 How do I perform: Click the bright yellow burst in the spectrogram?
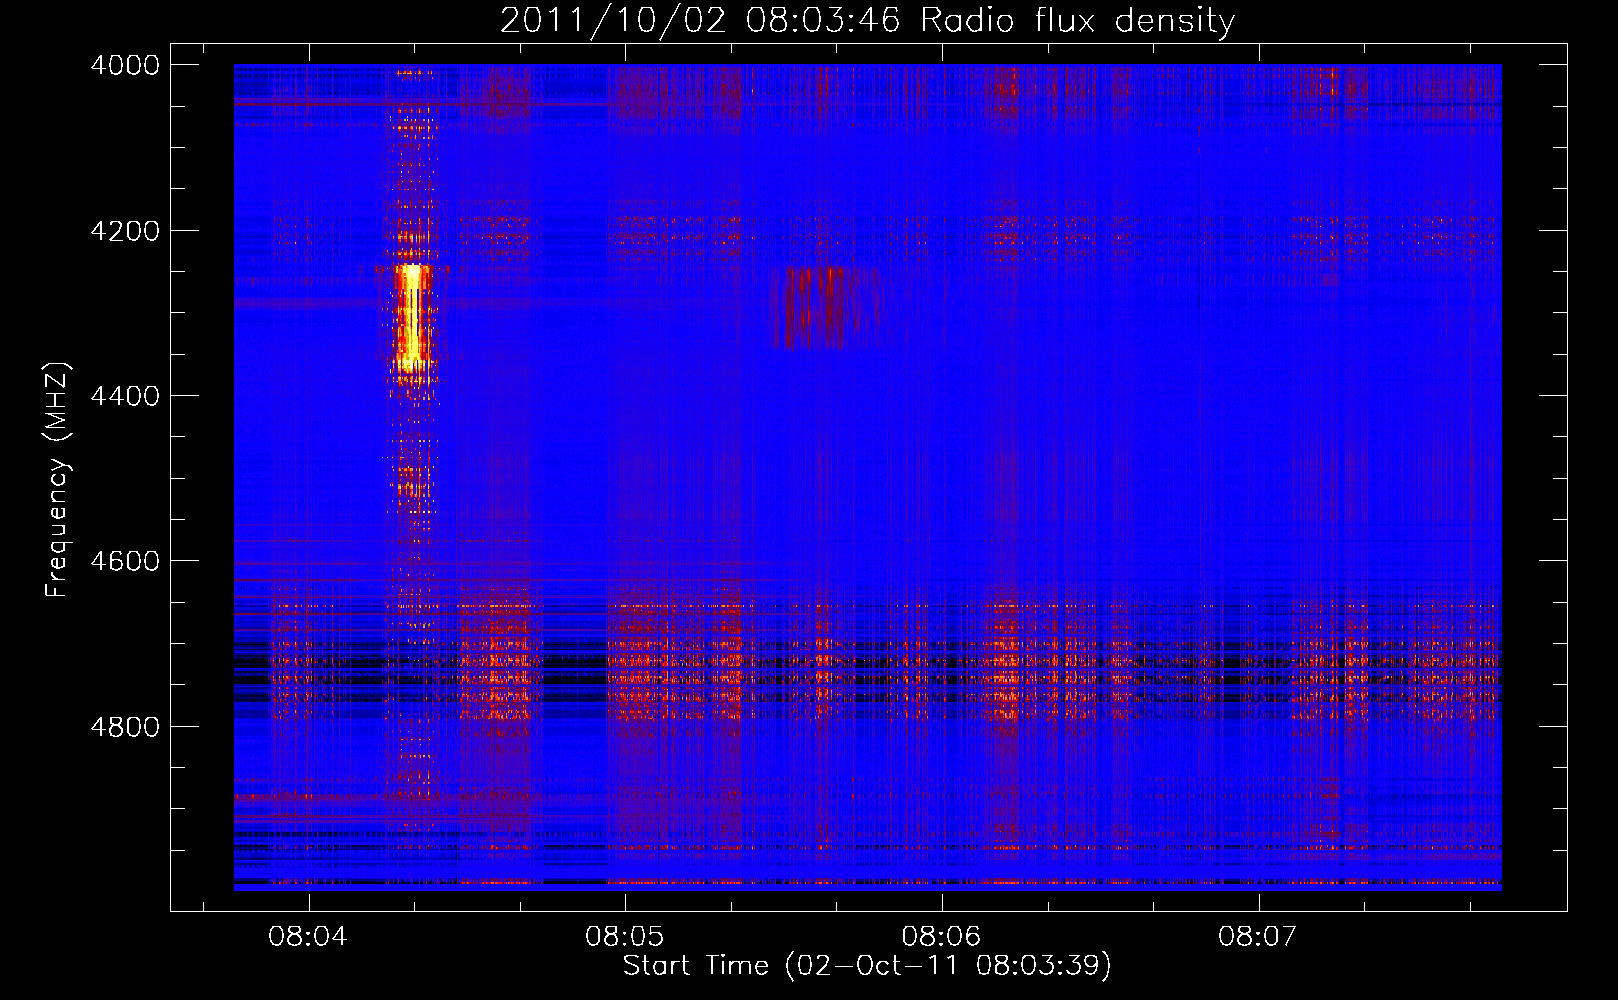pos(411,317)
